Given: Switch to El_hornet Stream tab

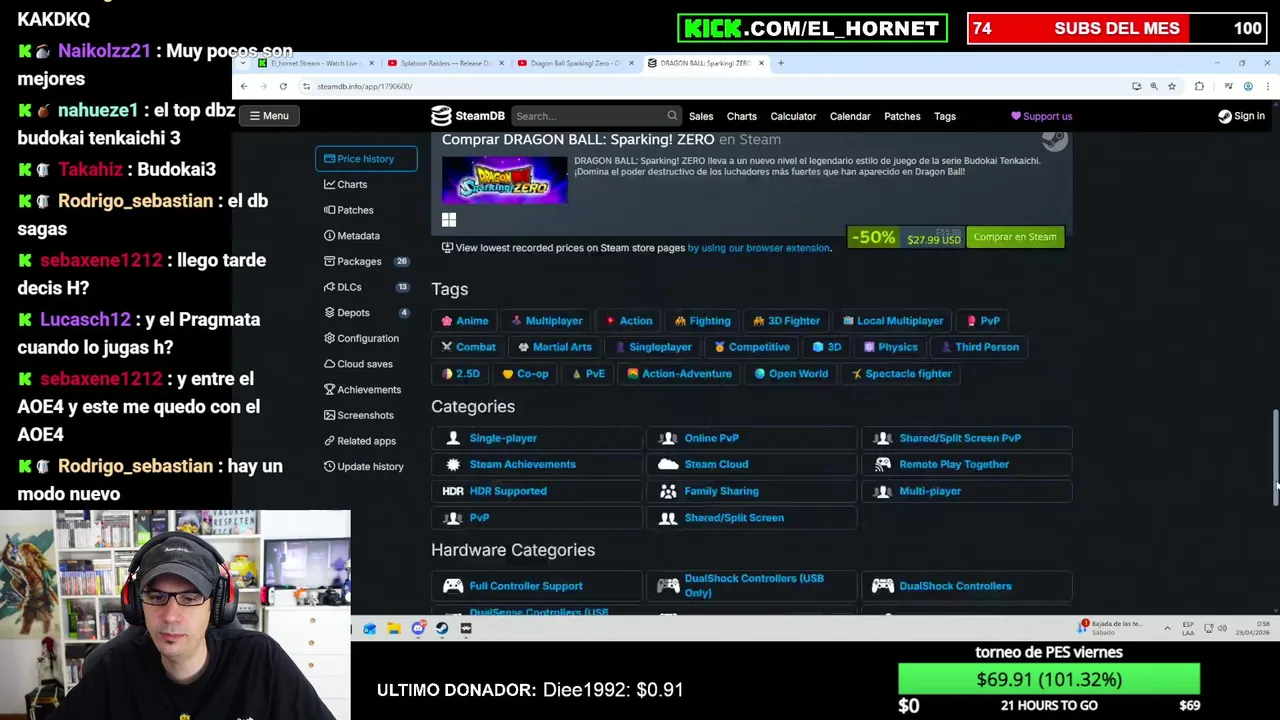Looking at the screenshot, I should click(315, 63).
